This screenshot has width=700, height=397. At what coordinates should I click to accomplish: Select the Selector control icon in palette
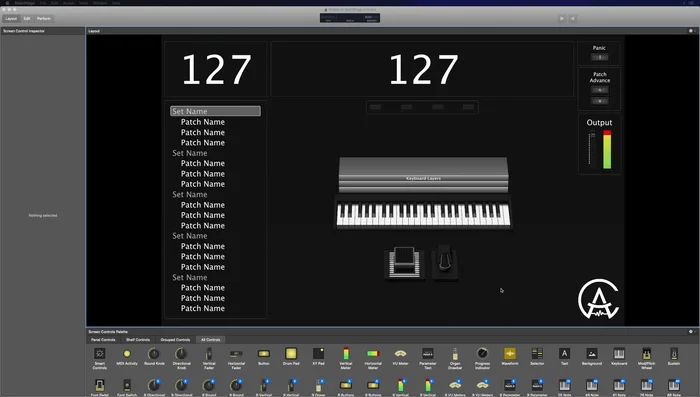(537, 354)
